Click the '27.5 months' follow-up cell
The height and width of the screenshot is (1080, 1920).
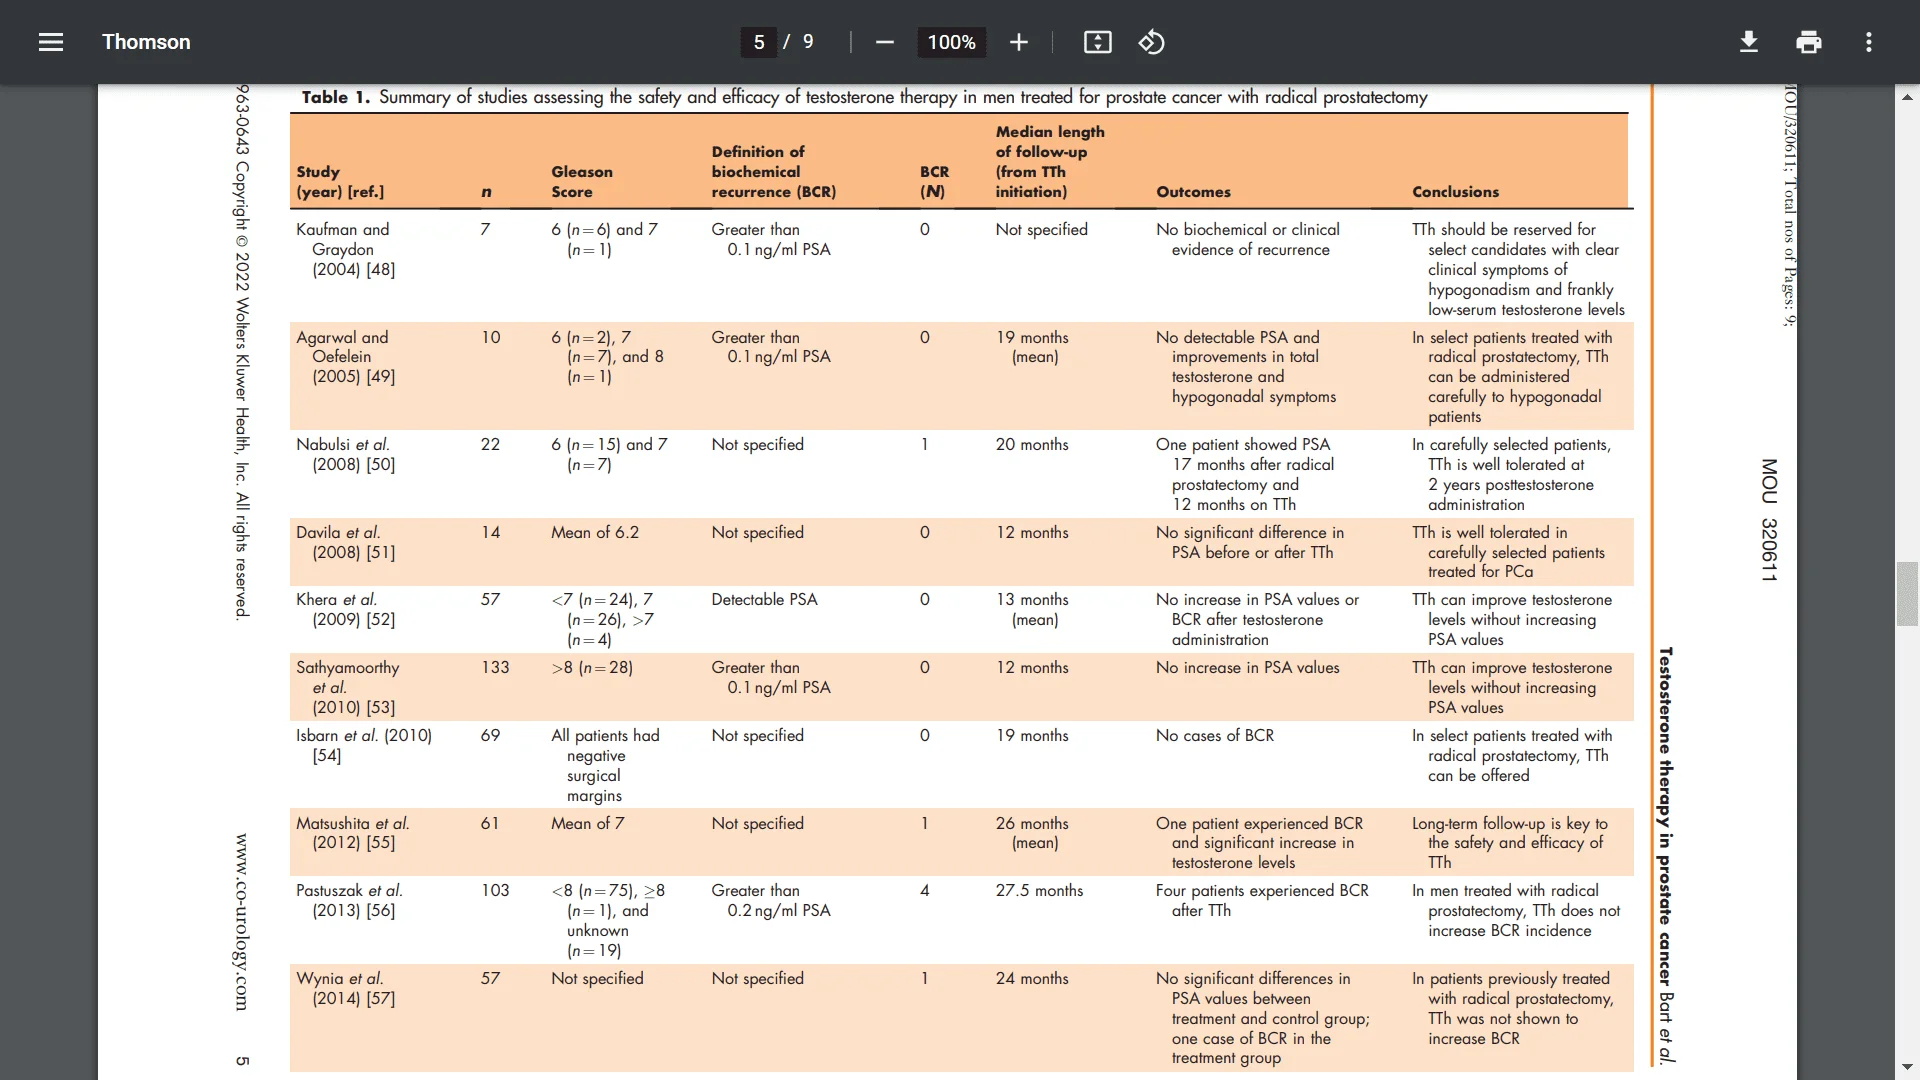pyautogui.click(x=1039, y=890)
